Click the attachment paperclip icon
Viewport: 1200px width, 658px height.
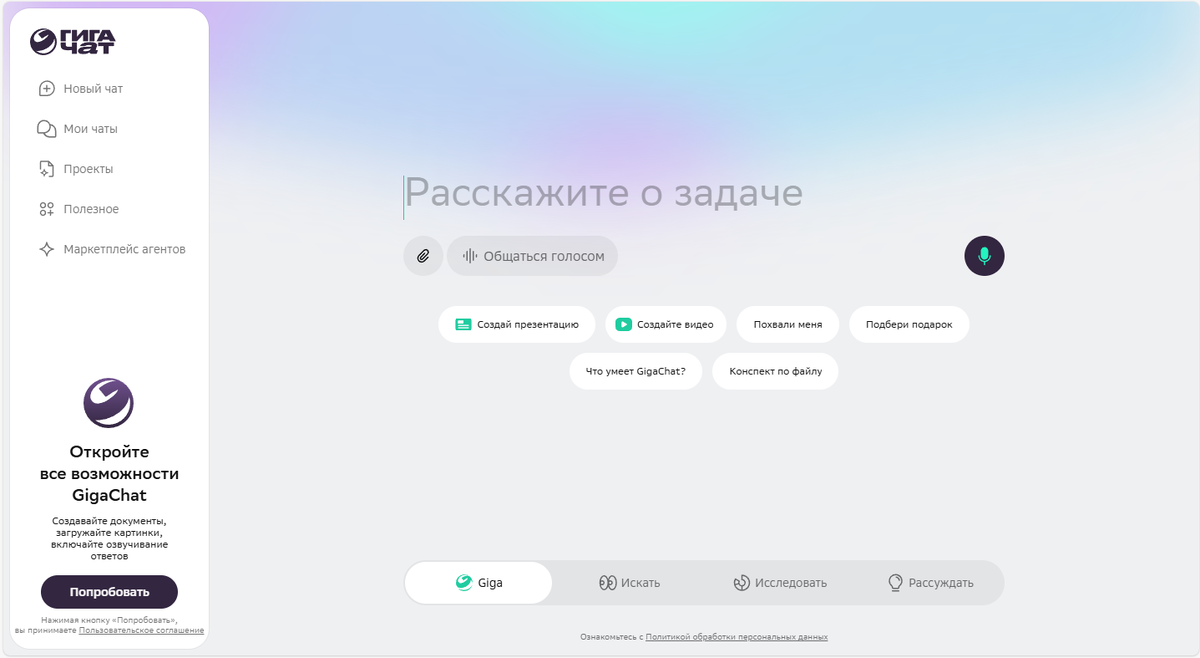(422, 256)
